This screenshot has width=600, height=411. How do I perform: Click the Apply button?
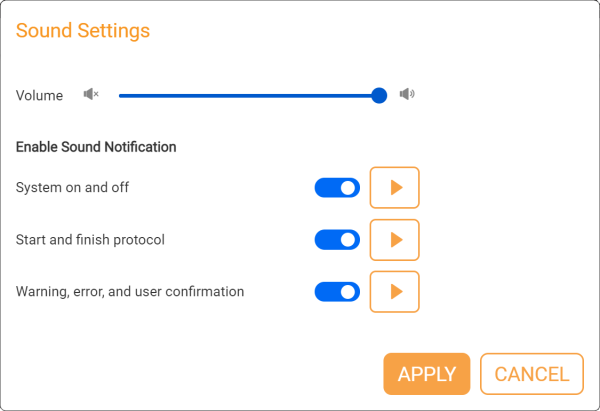click(427, 374)
